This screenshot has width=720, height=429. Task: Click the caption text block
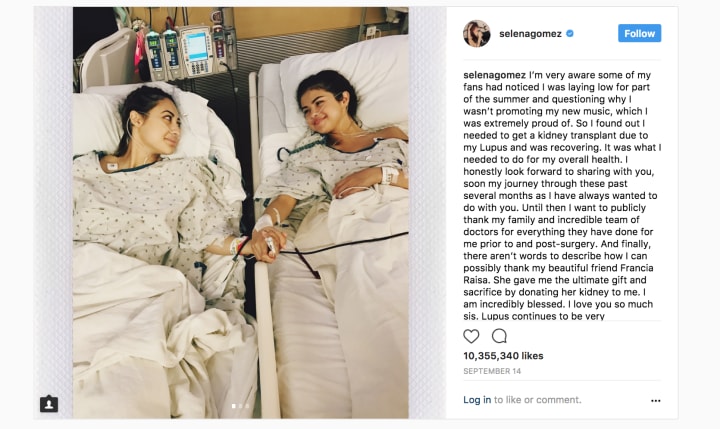point(562,195)
